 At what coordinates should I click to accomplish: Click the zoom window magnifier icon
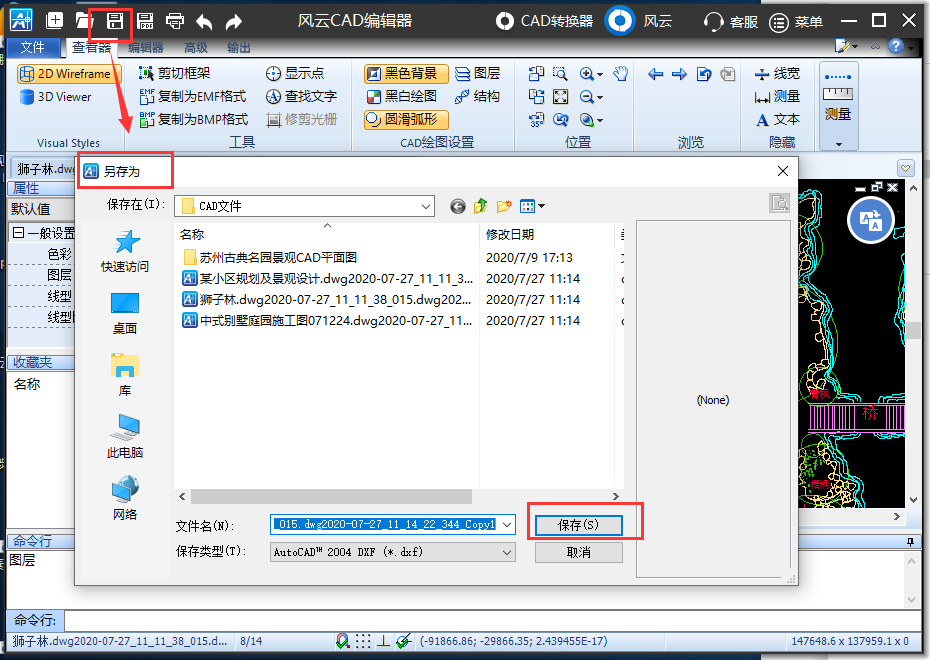(x=560, y=74)
